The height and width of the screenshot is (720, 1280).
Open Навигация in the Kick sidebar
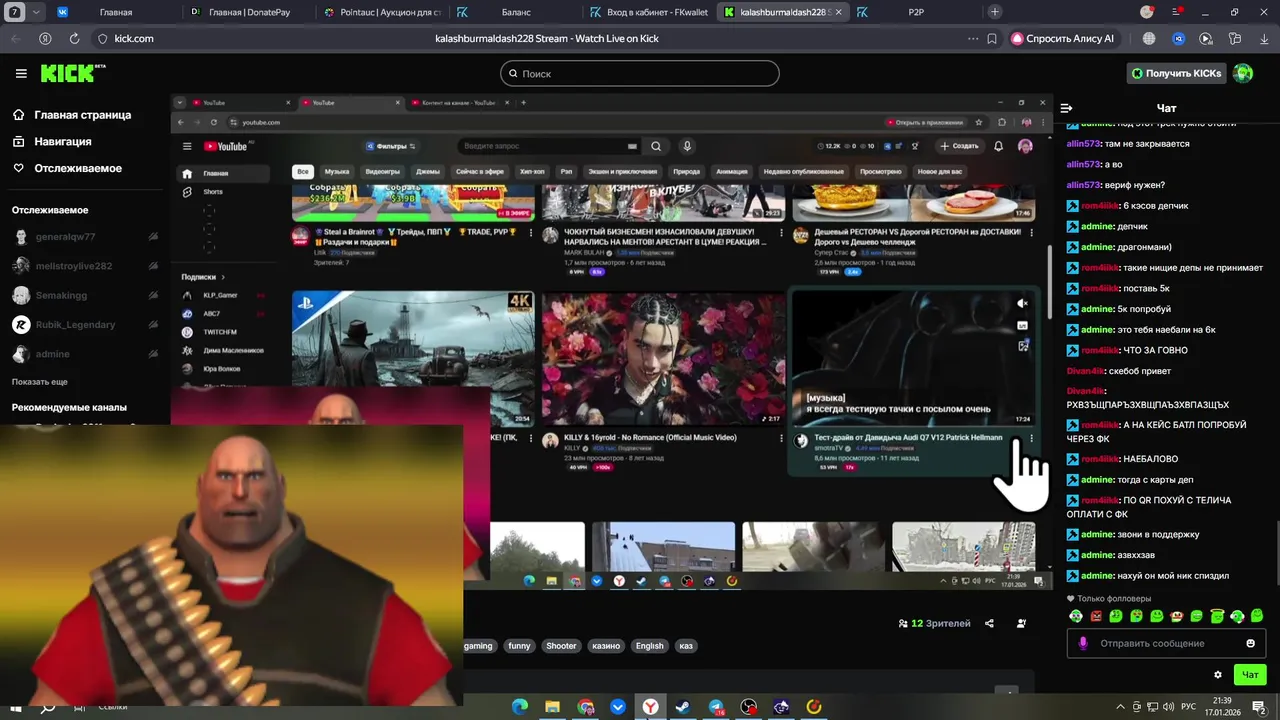(x=52, y=142)
